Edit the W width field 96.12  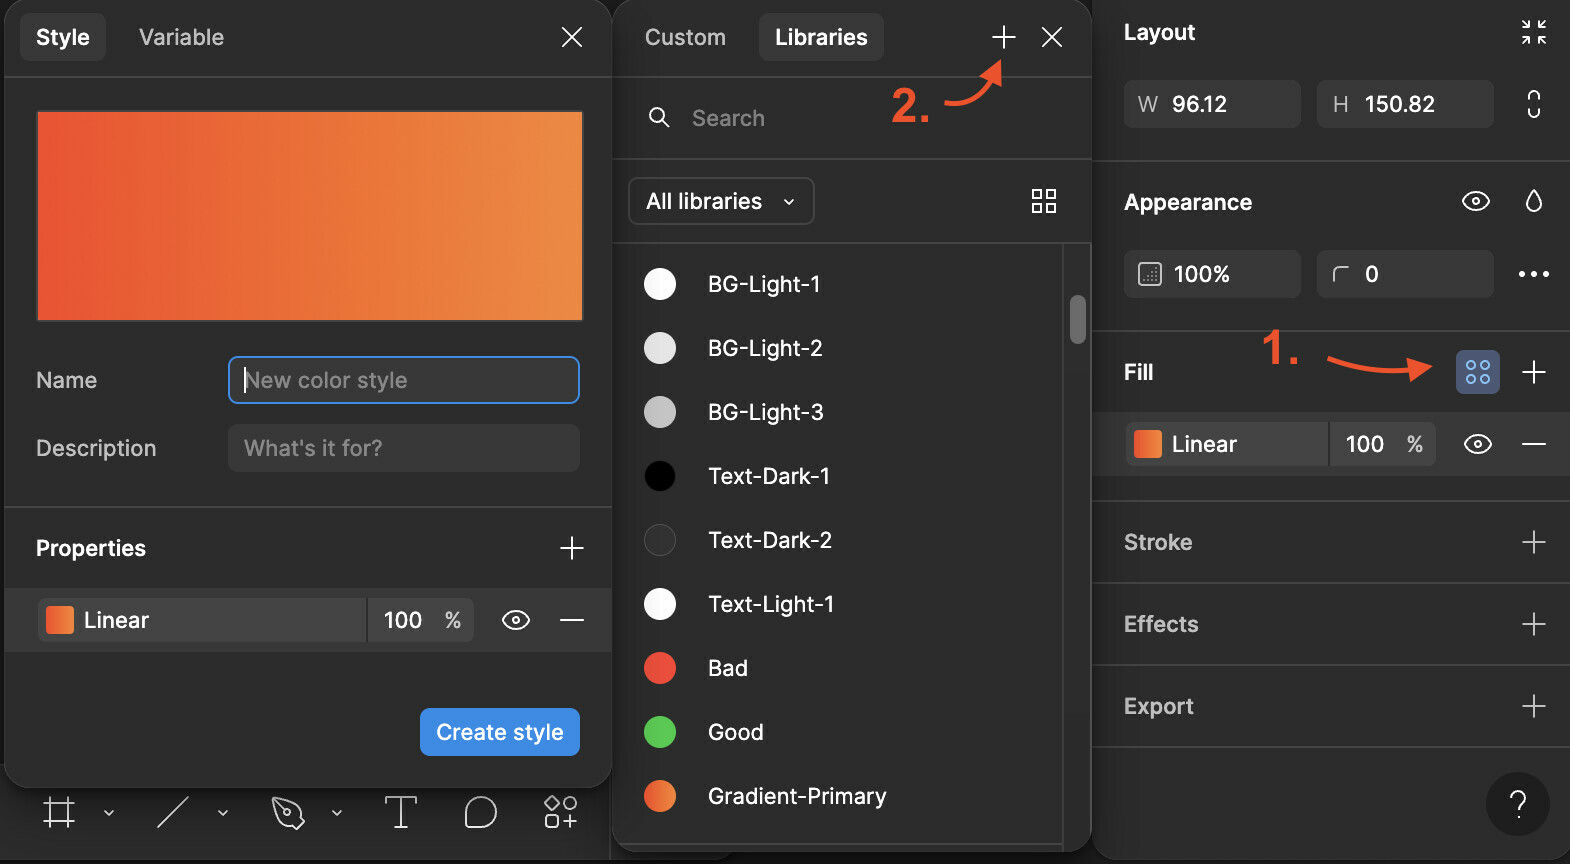tap(1212, 104)
